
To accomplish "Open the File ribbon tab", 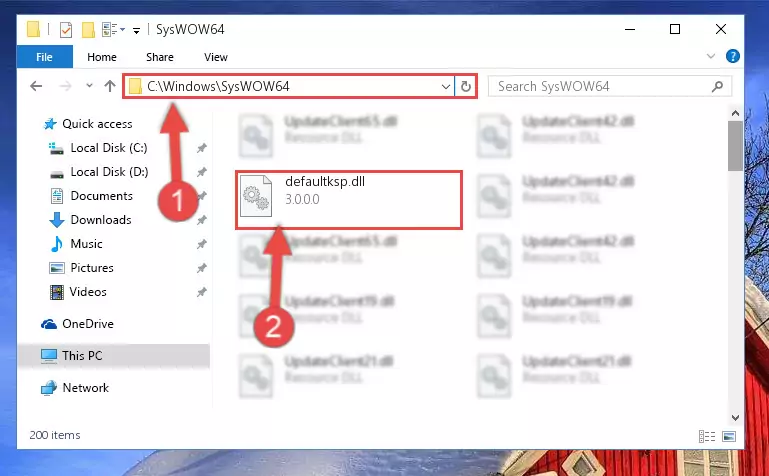I will coord(45,57).
